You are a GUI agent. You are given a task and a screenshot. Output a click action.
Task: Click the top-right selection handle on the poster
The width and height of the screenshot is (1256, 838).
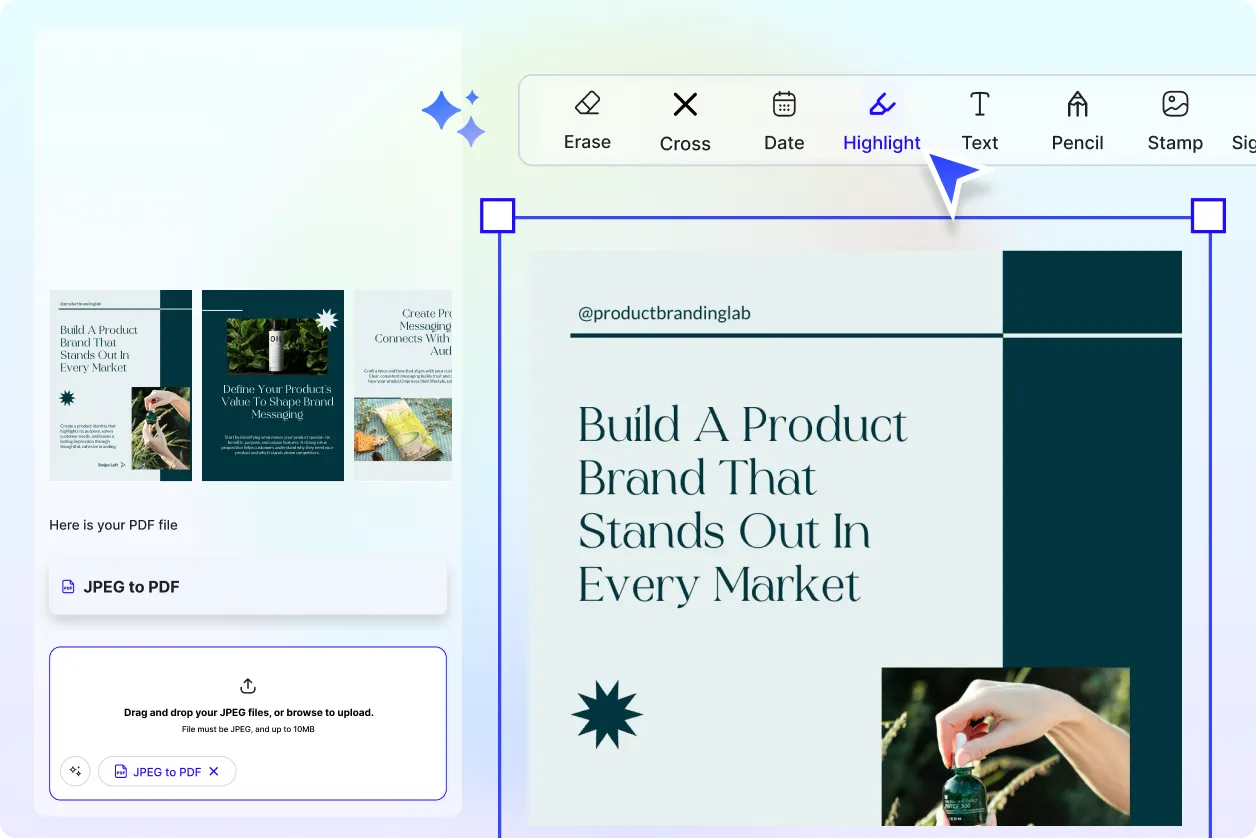coord(1208,215)
